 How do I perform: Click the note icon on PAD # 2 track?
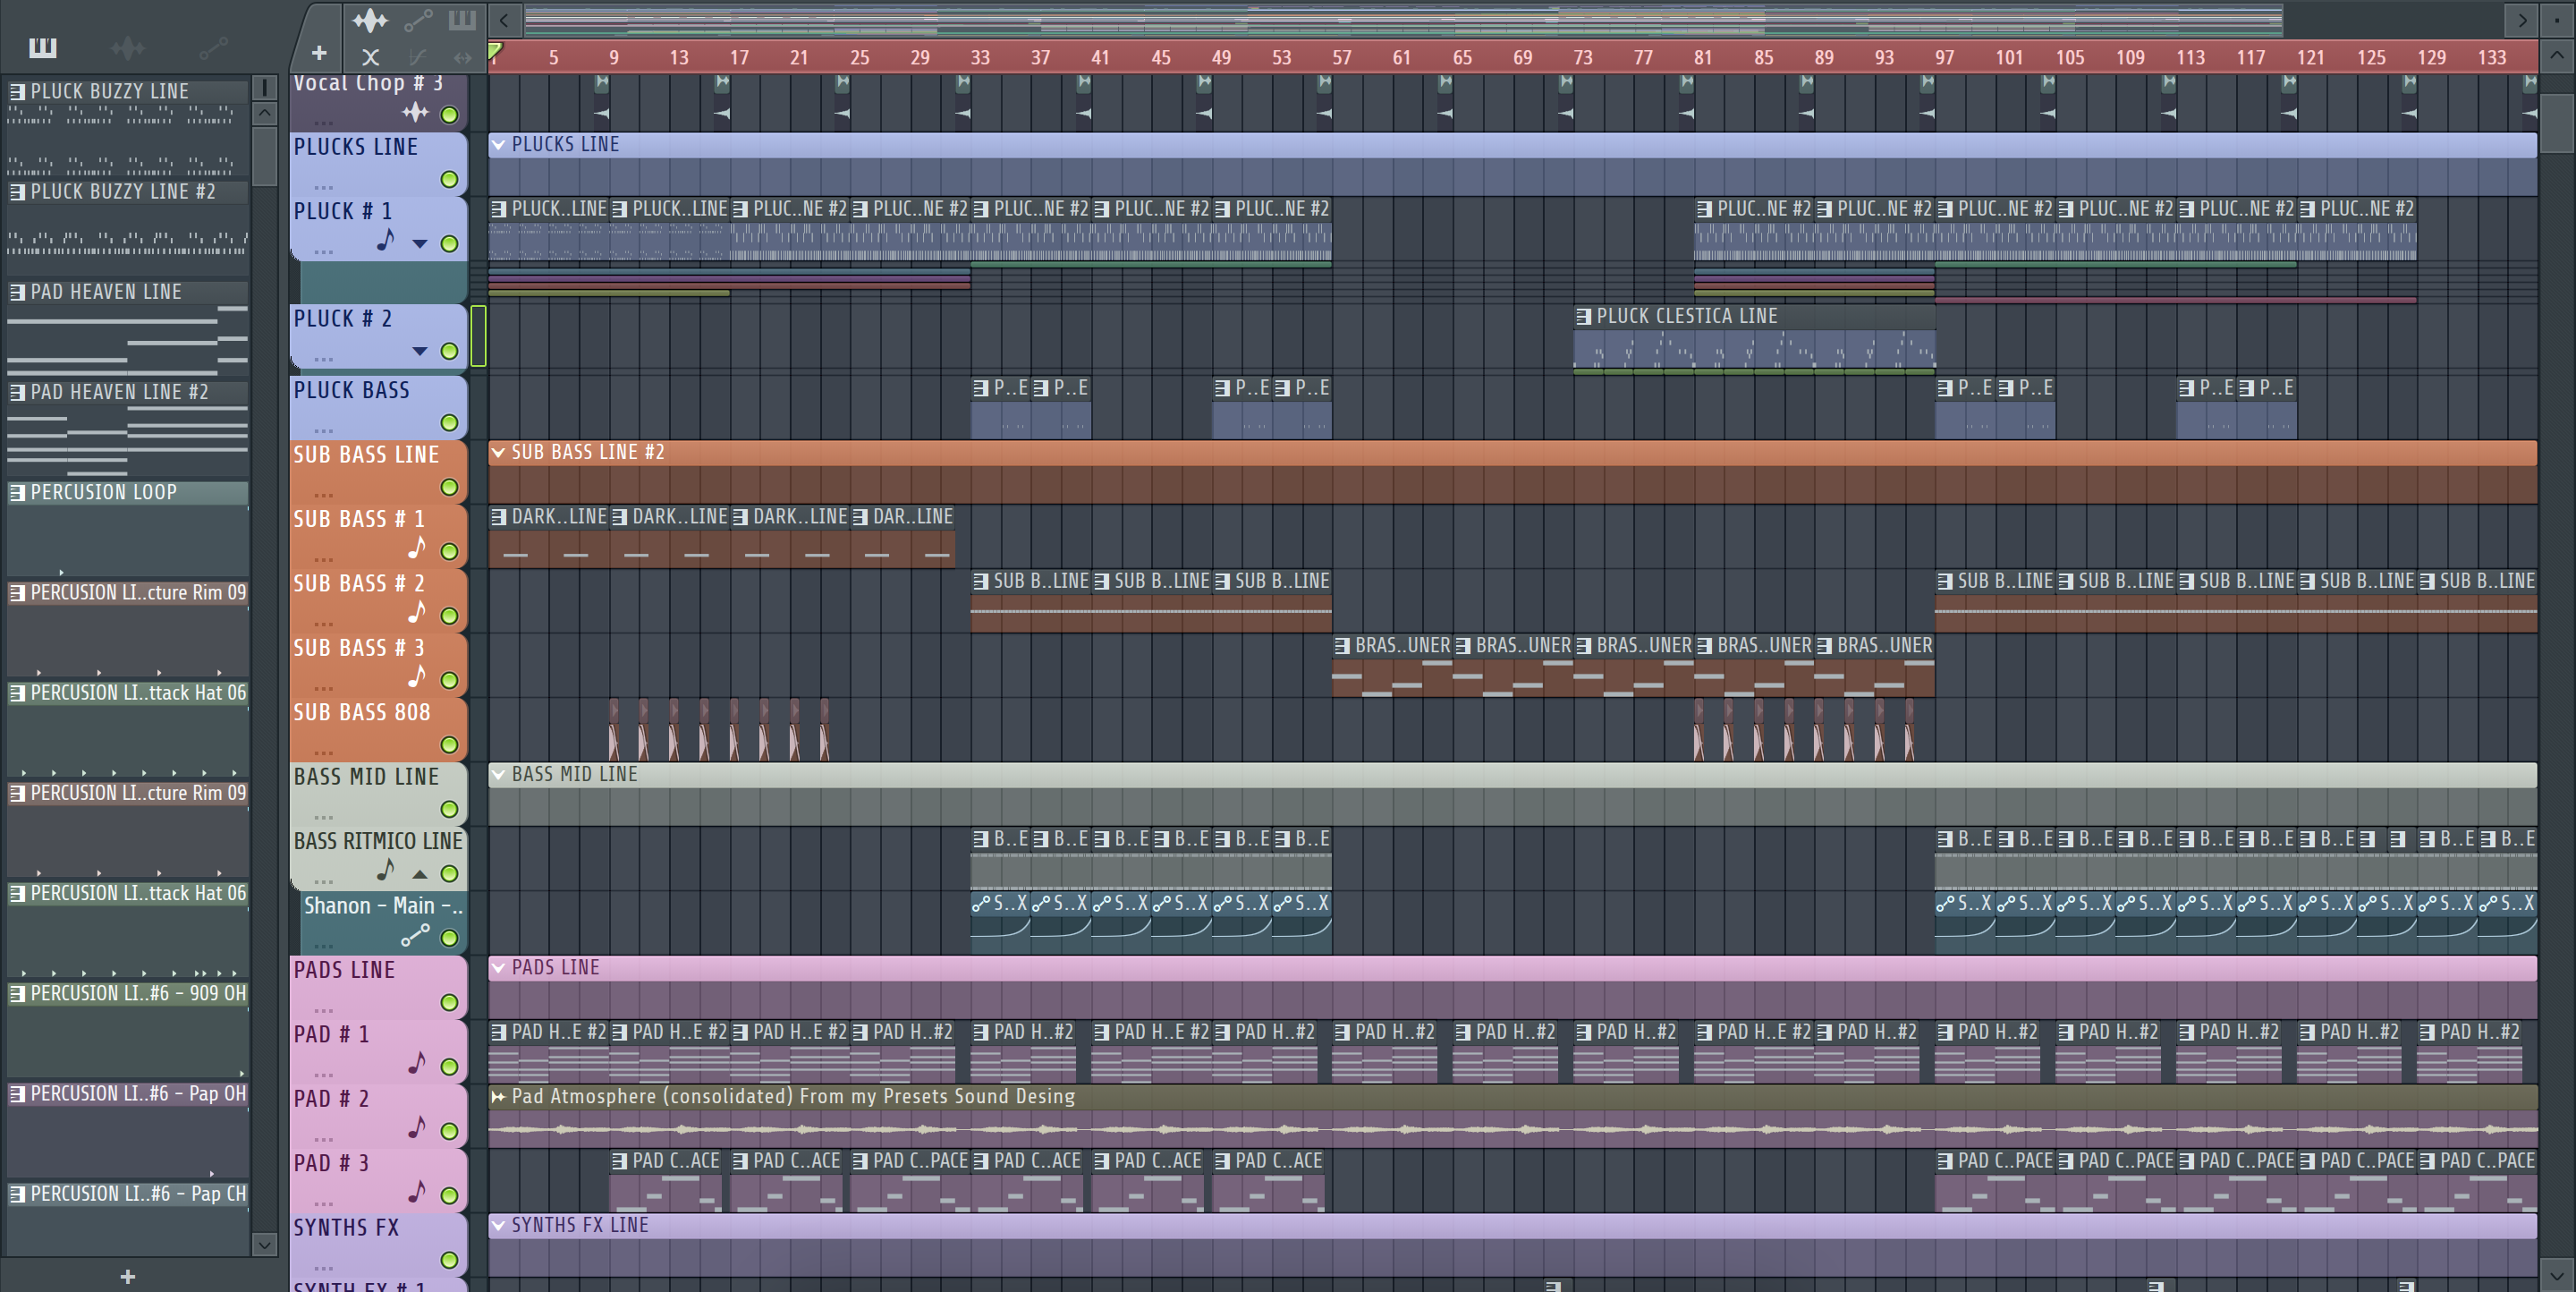[417, 1127]
